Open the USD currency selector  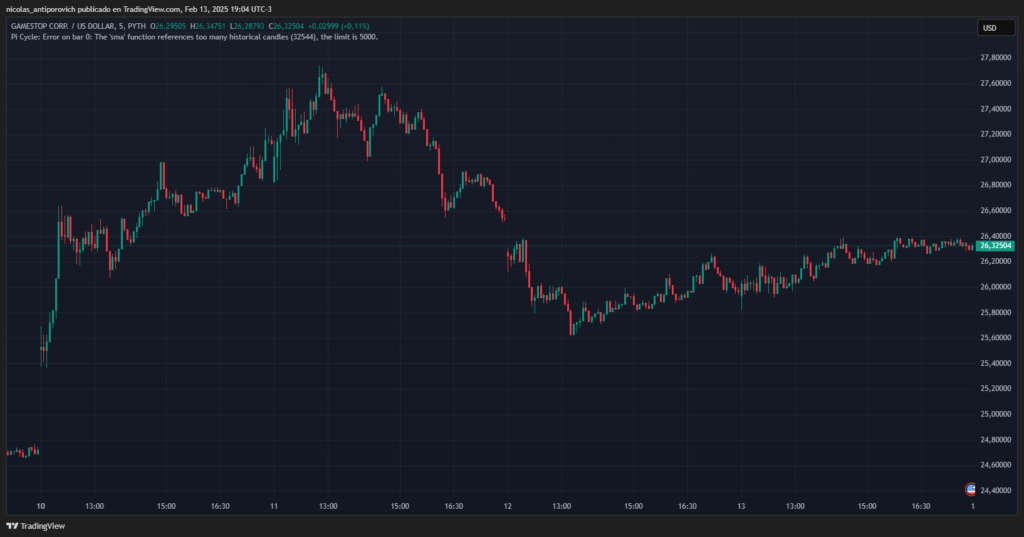click(x=995, y=28)
